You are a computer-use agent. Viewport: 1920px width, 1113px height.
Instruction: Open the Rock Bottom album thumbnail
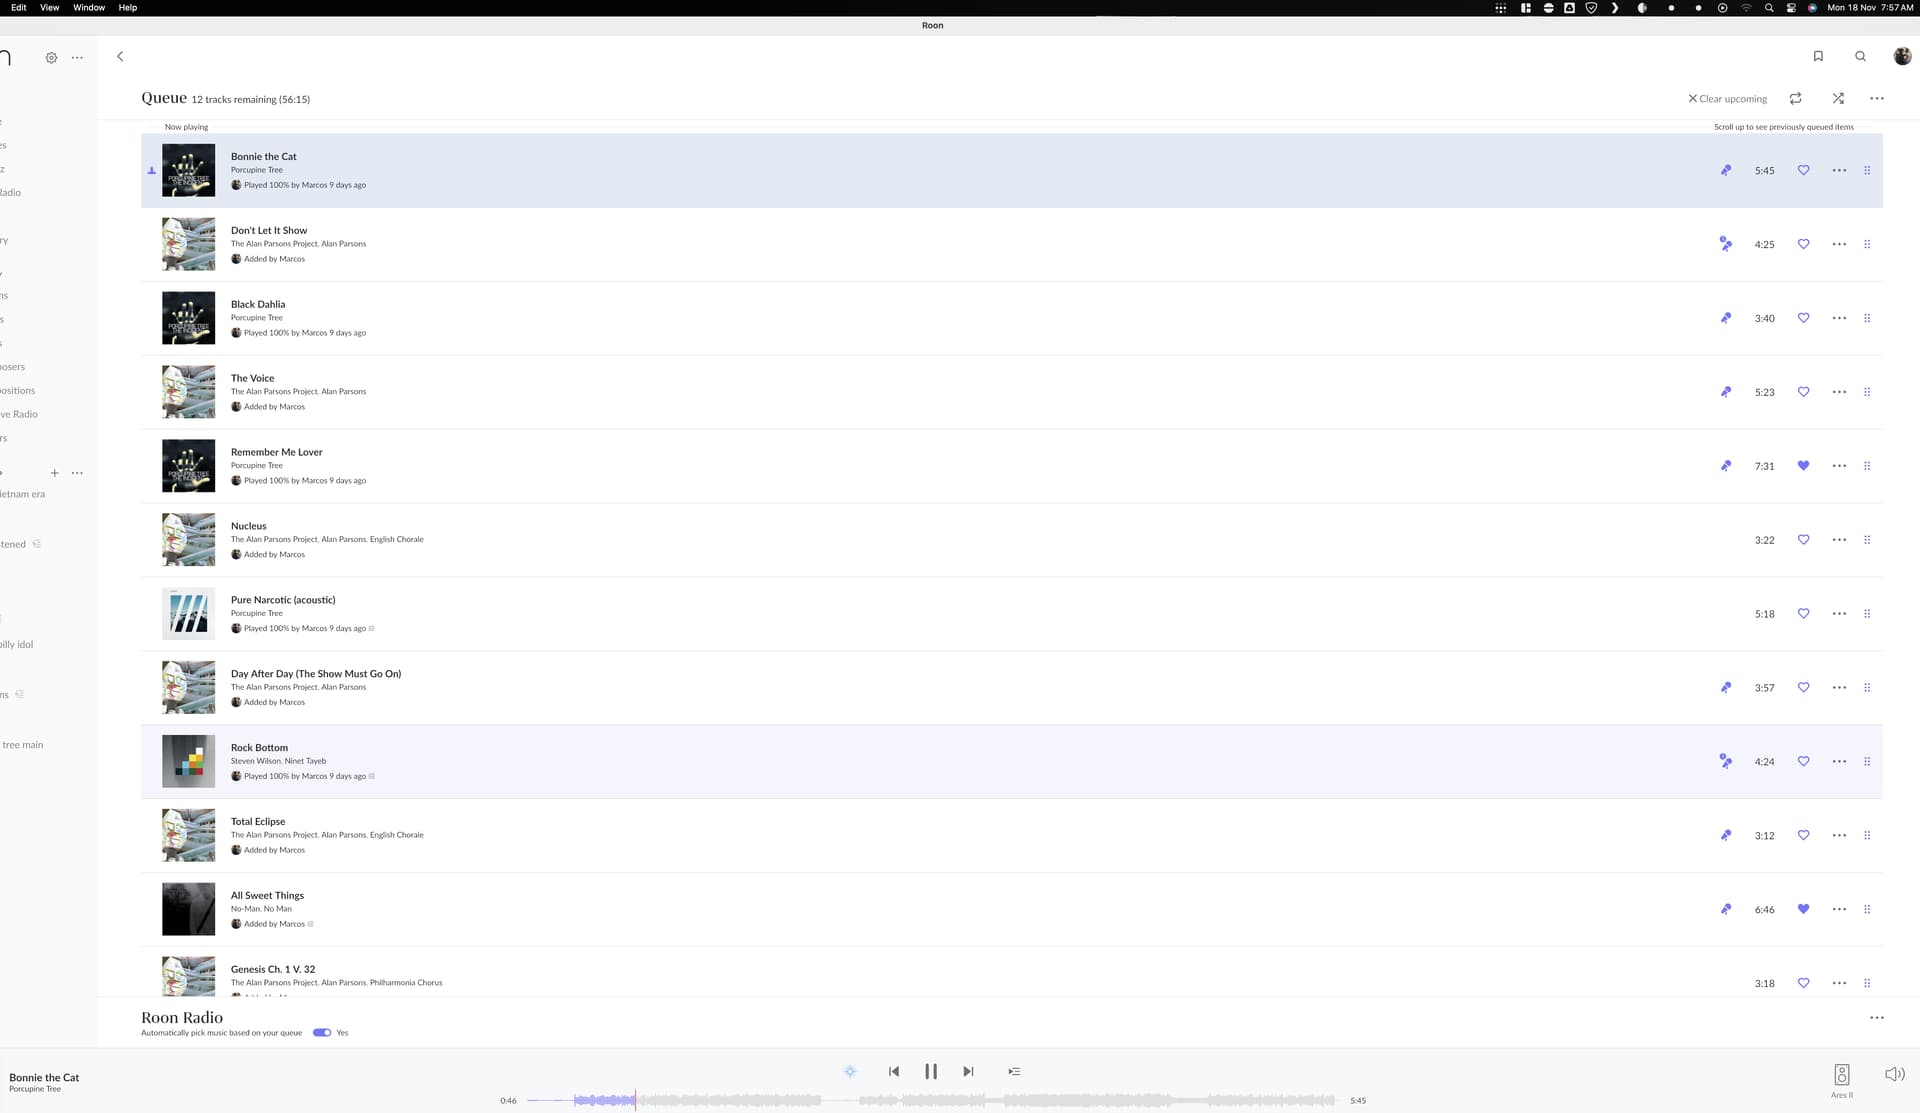coord(188,761)
